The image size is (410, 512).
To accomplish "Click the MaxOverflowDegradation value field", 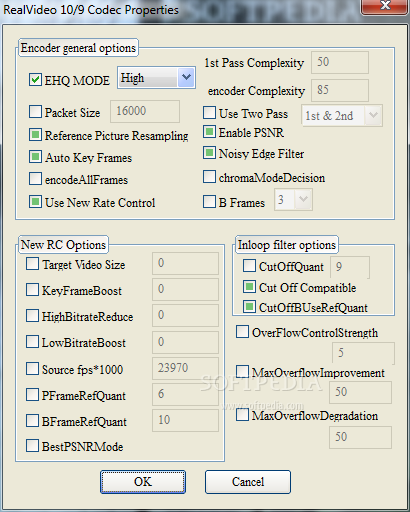I will 360,437.
